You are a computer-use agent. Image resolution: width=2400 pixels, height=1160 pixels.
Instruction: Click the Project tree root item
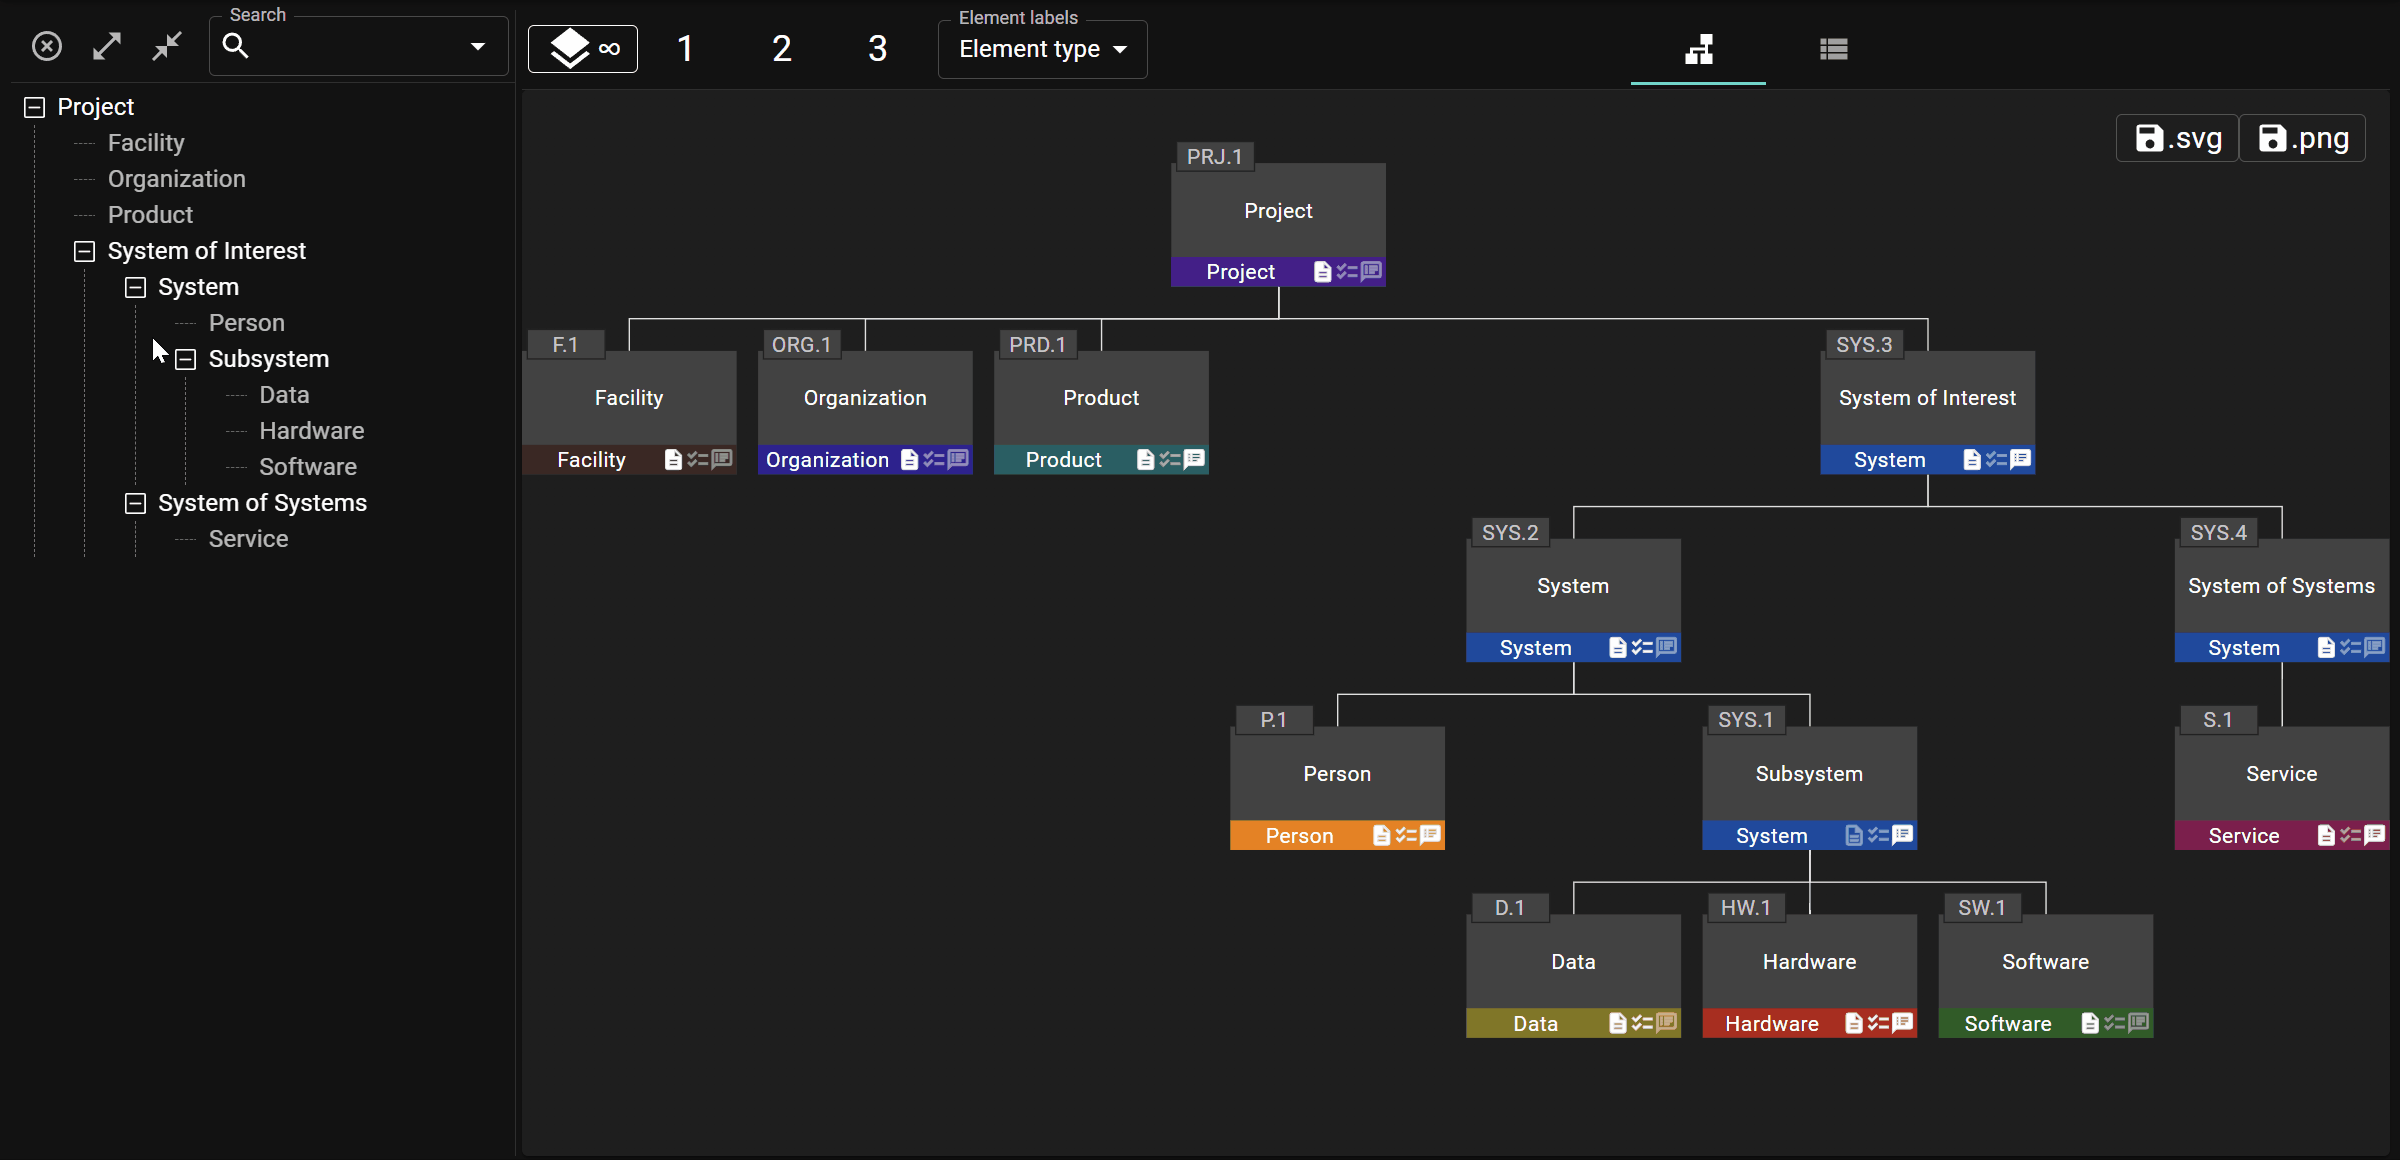[x=96, y=107]
